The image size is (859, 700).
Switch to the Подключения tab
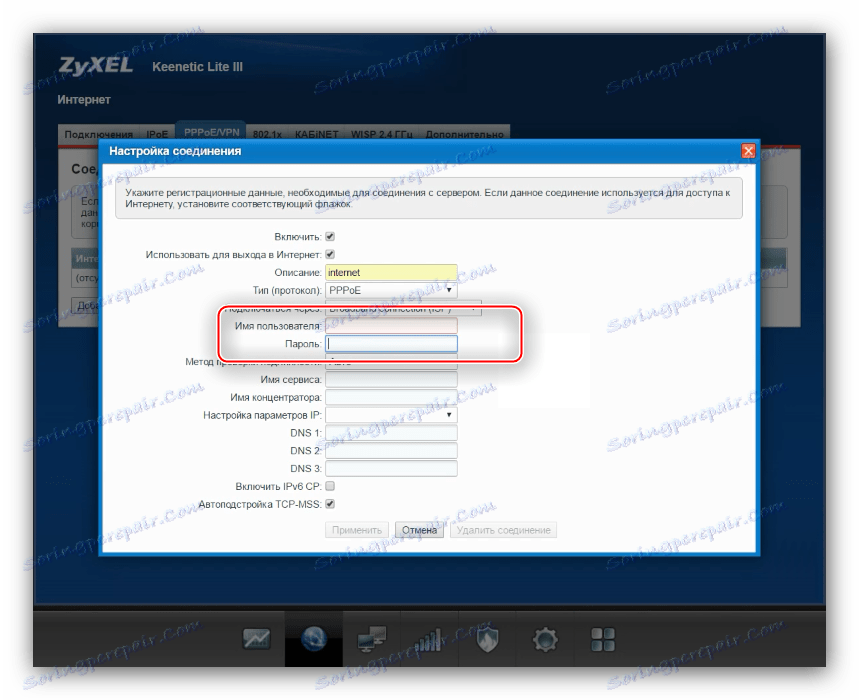(99, 134)
